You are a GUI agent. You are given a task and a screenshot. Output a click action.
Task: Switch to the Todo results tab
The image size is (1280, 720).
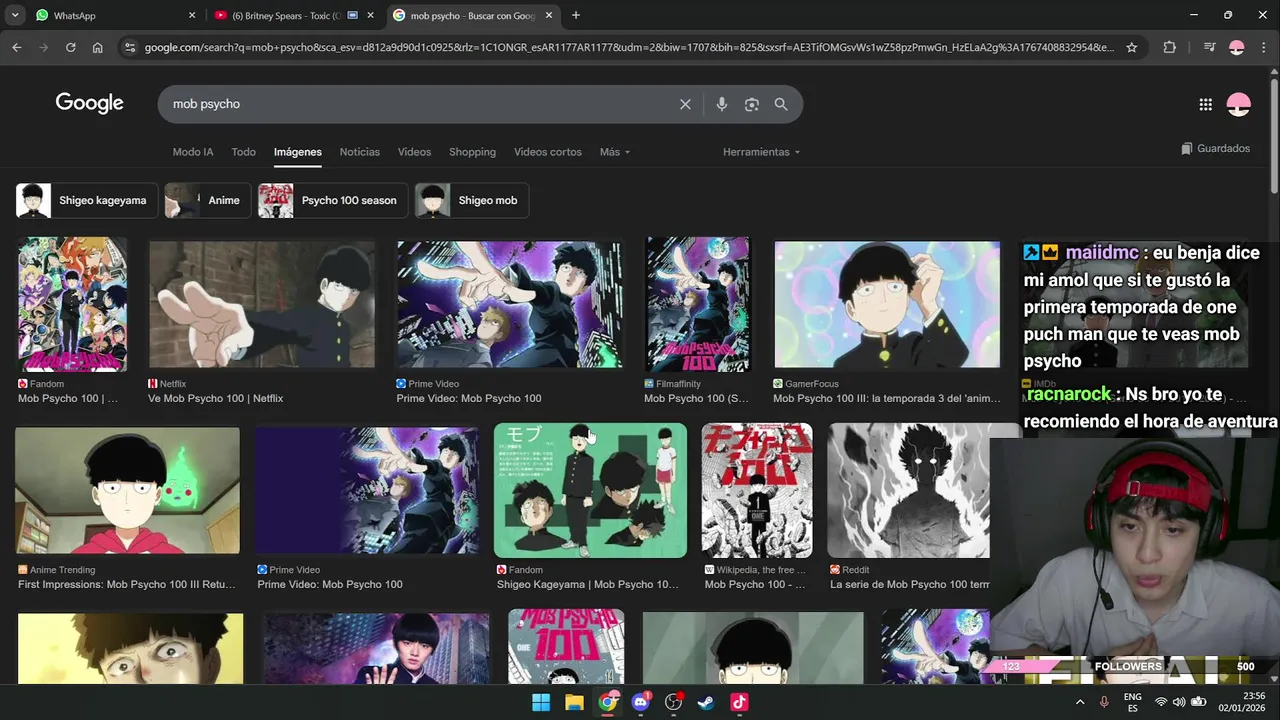click(x=244, y=152)
